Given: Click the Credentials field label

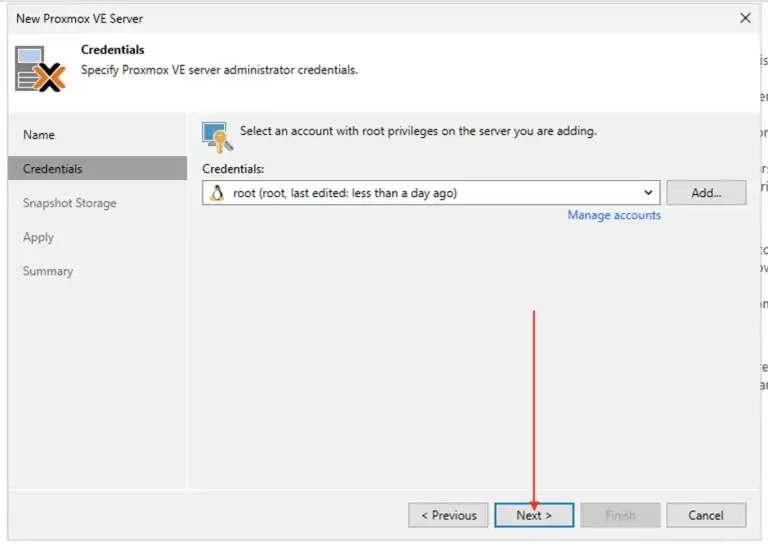Looking at the screenshot, I should tap(233, 169).
